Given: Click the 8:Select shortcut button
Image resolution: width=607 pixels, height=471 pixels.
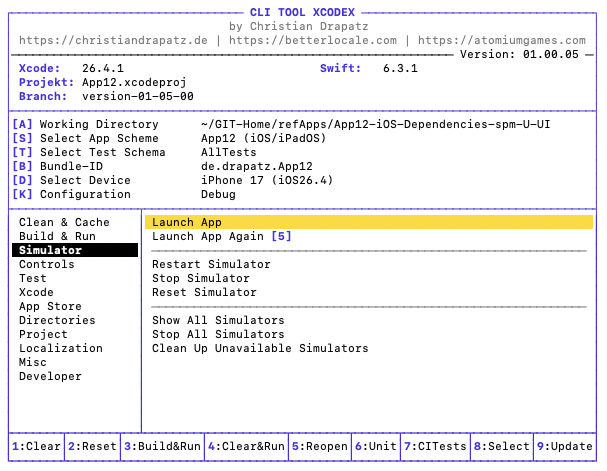Looking at the screenshot, I should click(x=501, y=446).
